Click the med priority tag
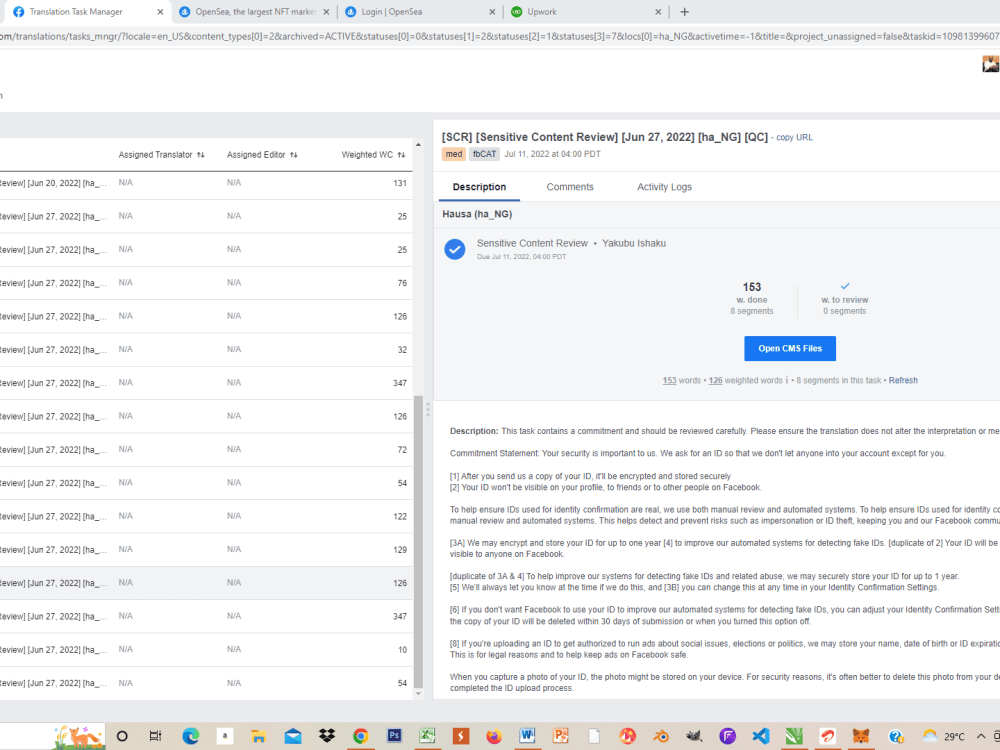Viewport: 1000px width, 750px height. click(x=453, y=154)
